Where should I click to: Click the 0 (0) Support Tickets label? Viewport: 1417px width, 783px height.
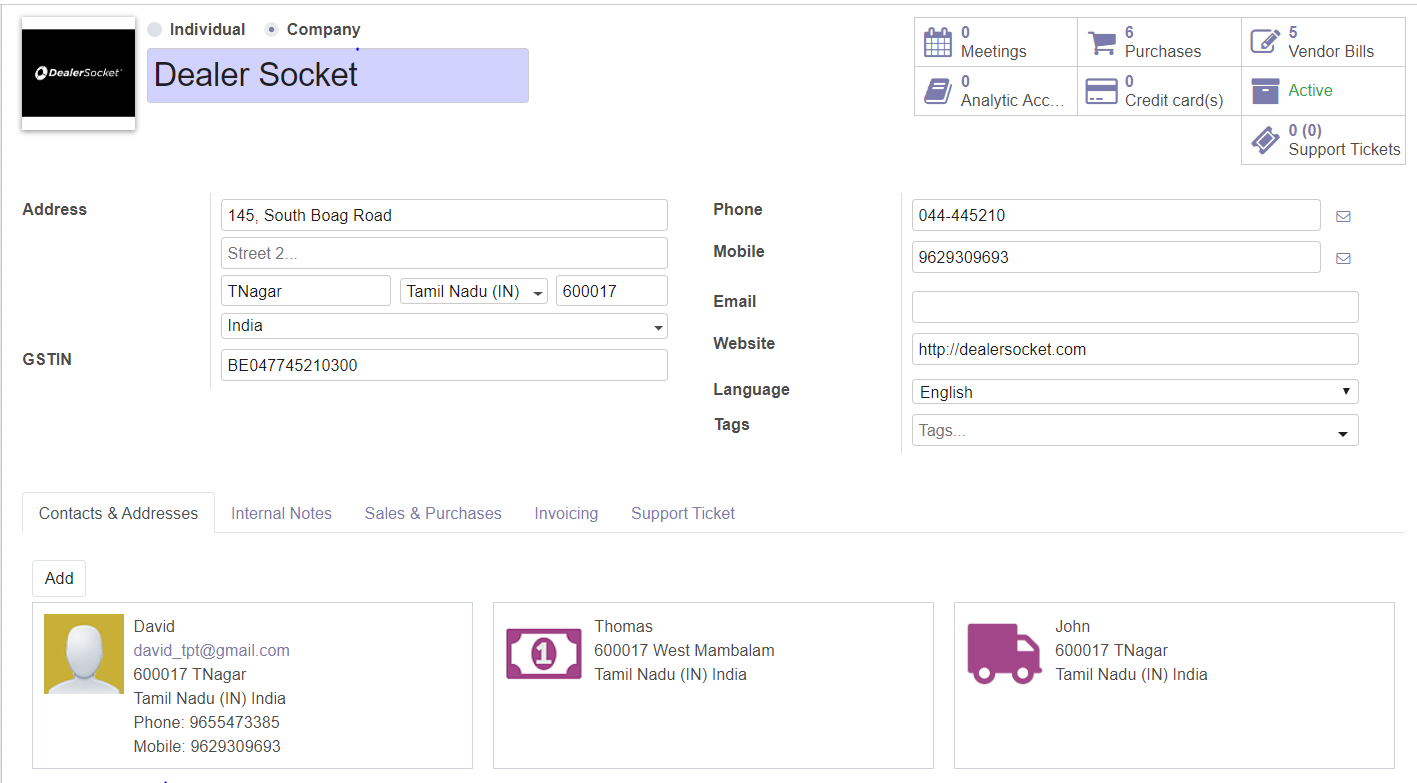1344,140
